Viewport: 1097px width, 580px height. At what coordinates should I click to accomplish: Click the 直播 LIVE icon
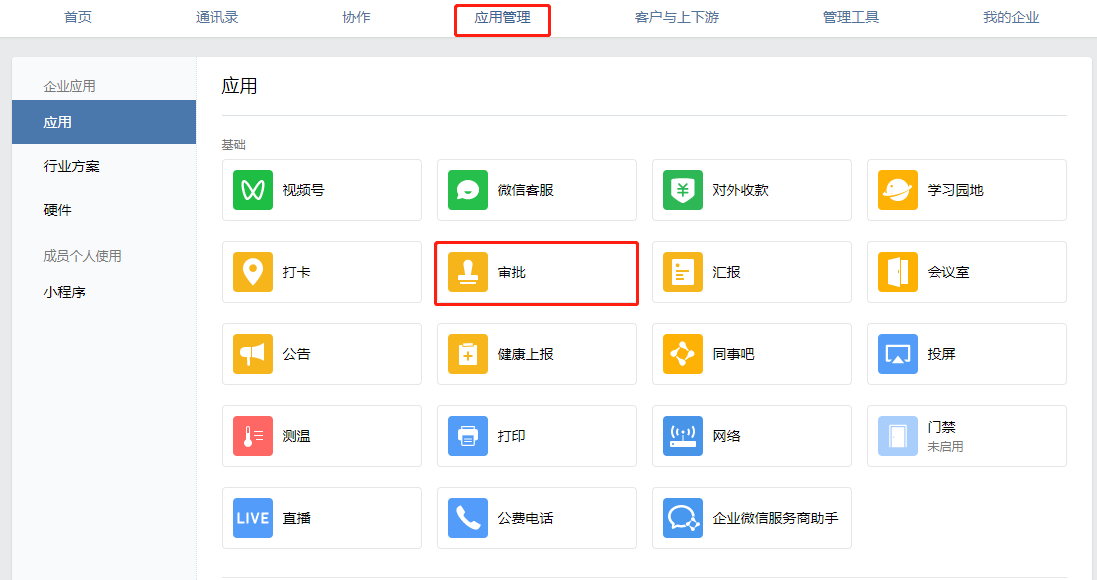[253, 518]
